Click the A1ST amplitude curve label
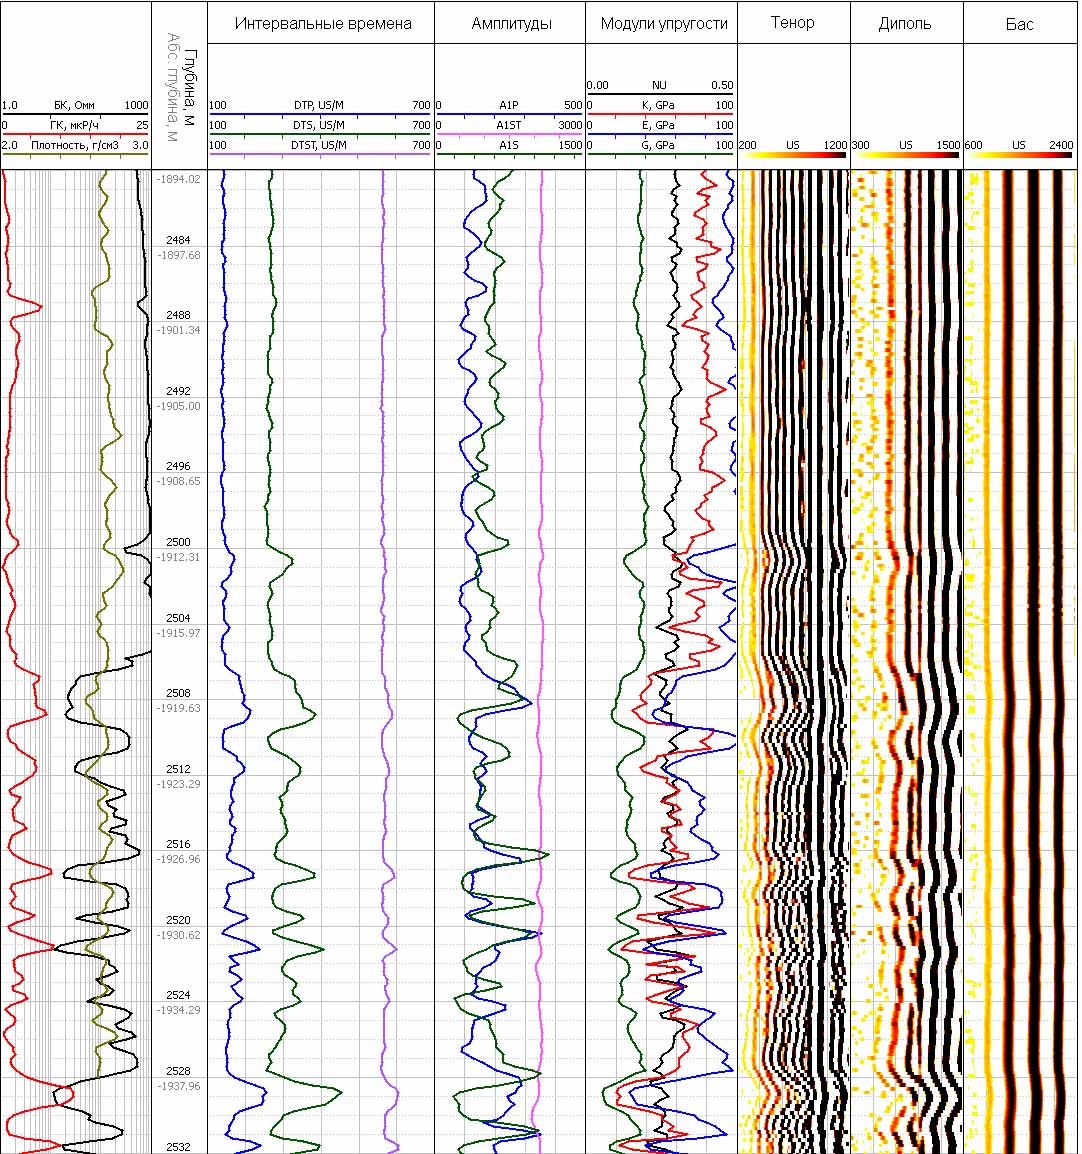The height and width of the screenshot is (1154, 1082). [x=509, y=126]
